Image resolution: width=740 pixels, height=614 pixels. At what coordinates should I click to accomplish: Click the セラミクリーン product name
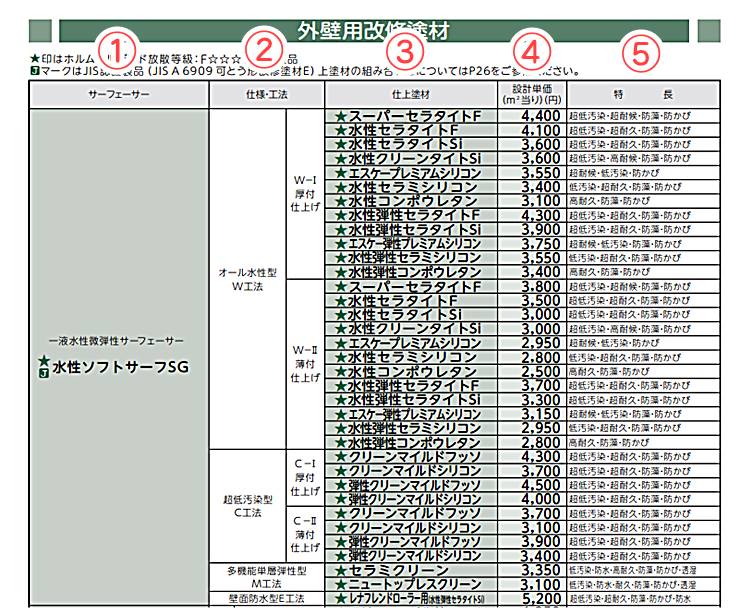tap(398, 570)
